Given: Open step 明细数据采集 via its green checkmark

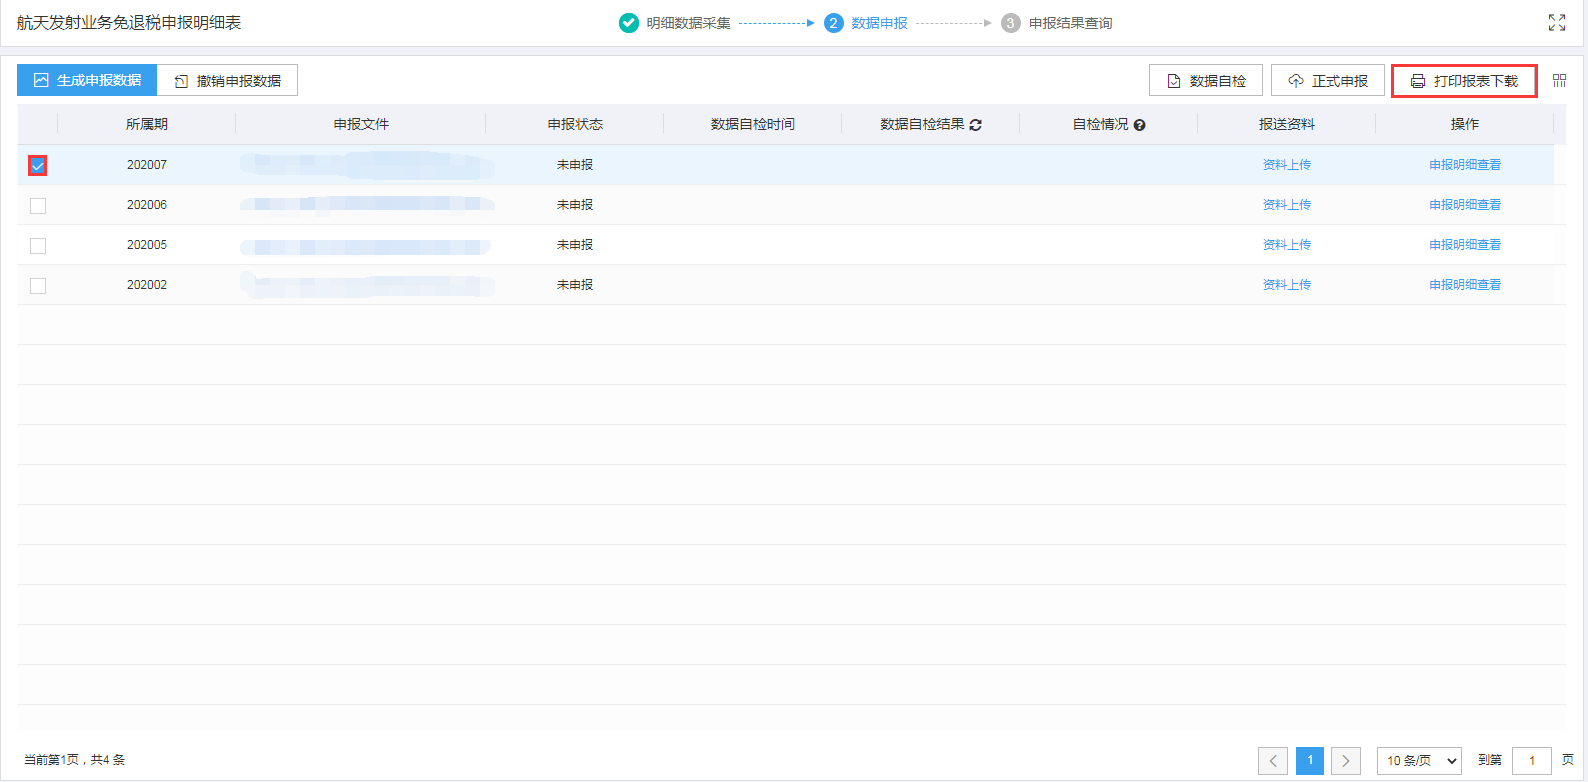Looking at the screenshot, I should (629, 22).
